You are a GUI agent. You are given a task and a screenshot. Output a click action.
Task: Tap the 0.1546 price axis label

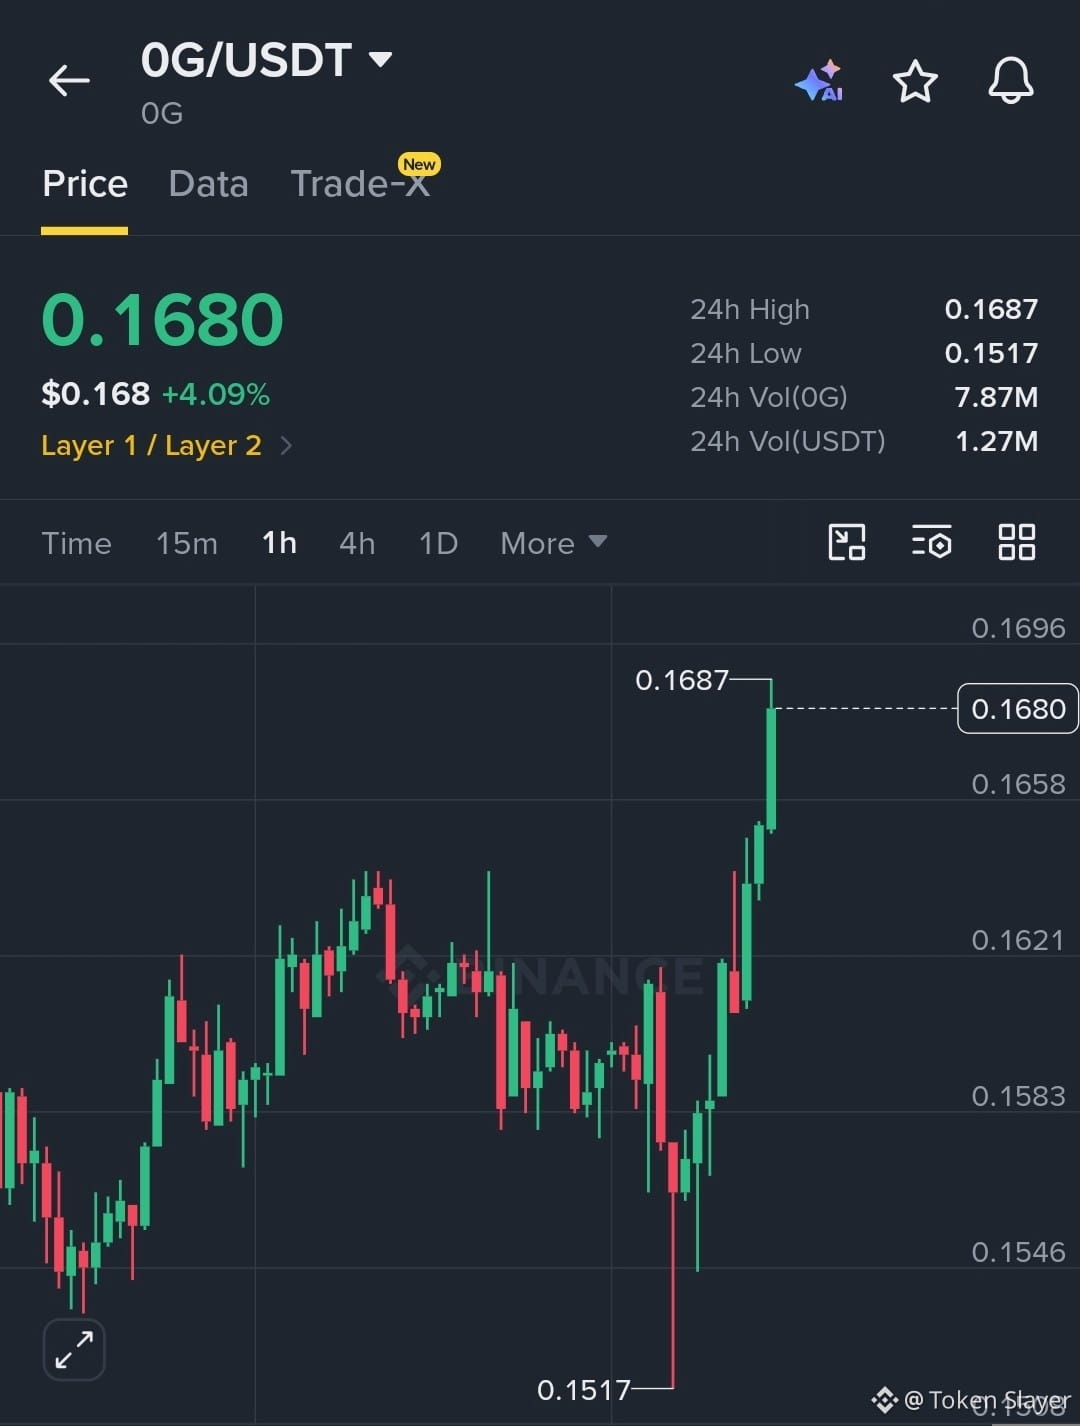click(x=1018, y=1252)
